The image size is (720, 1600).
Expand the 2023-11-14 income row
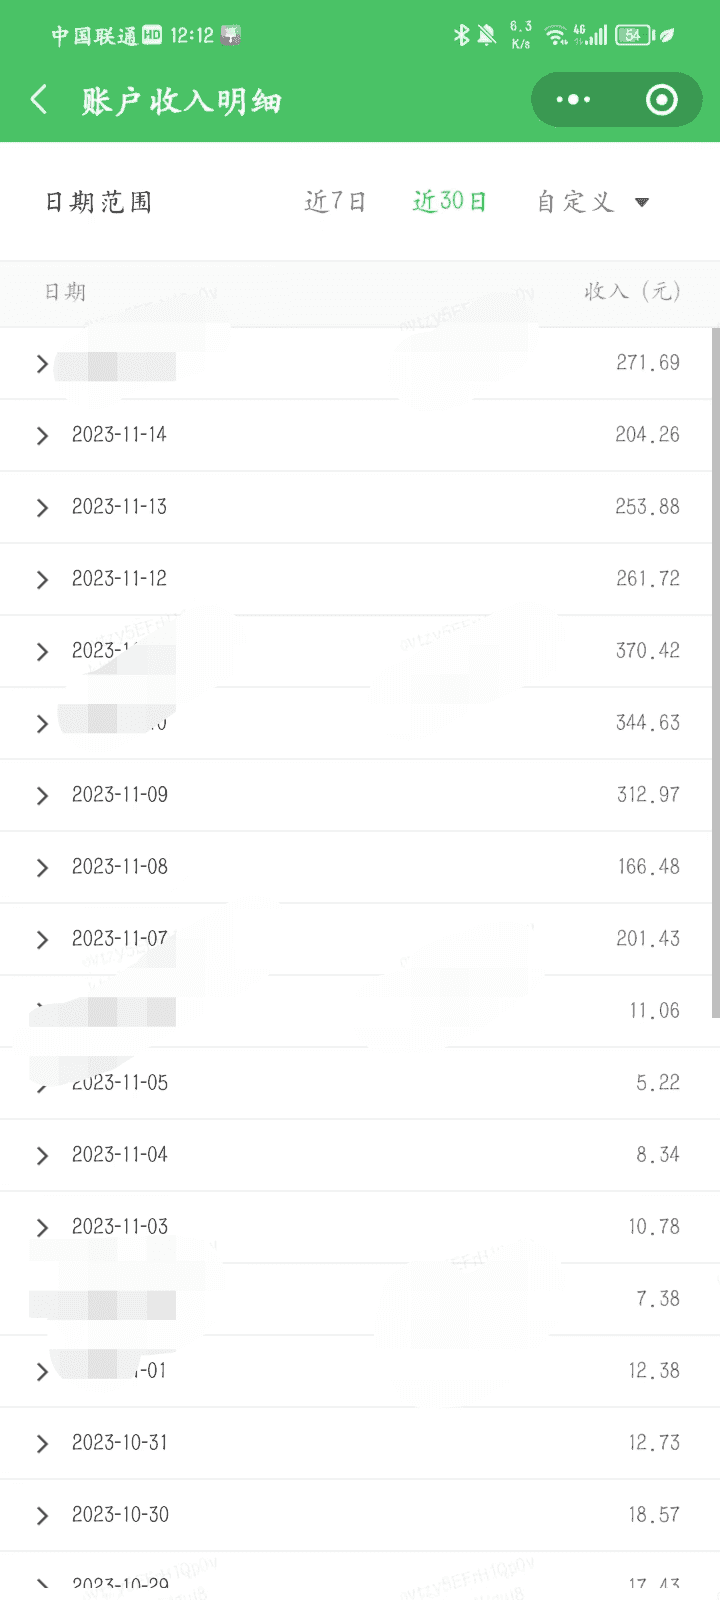coord(42,436)
